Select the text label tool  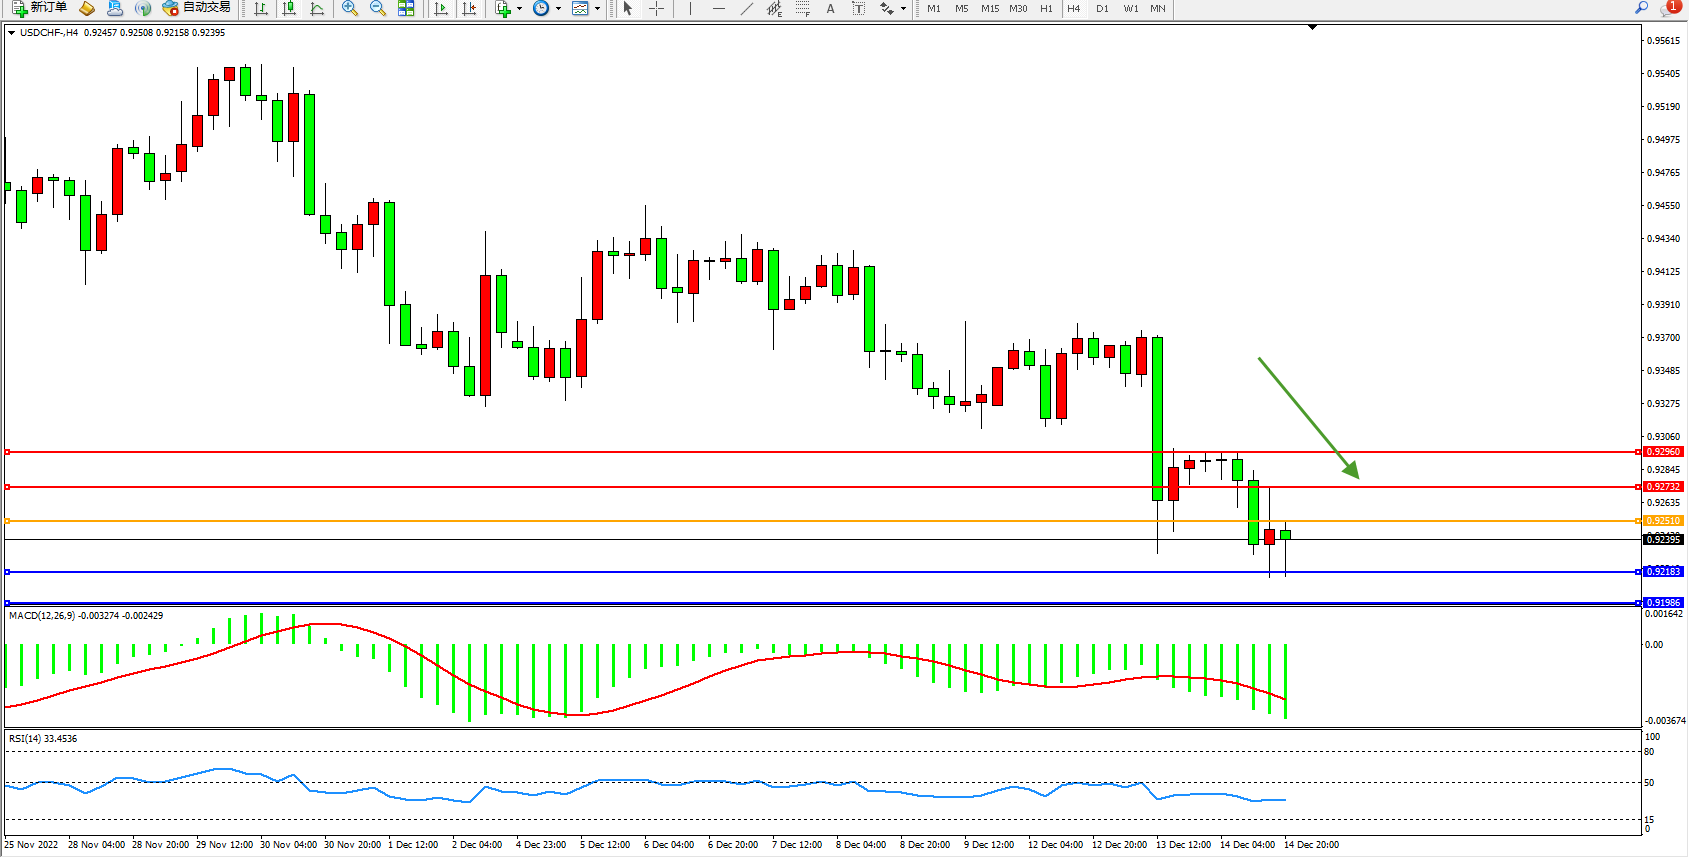858,8
